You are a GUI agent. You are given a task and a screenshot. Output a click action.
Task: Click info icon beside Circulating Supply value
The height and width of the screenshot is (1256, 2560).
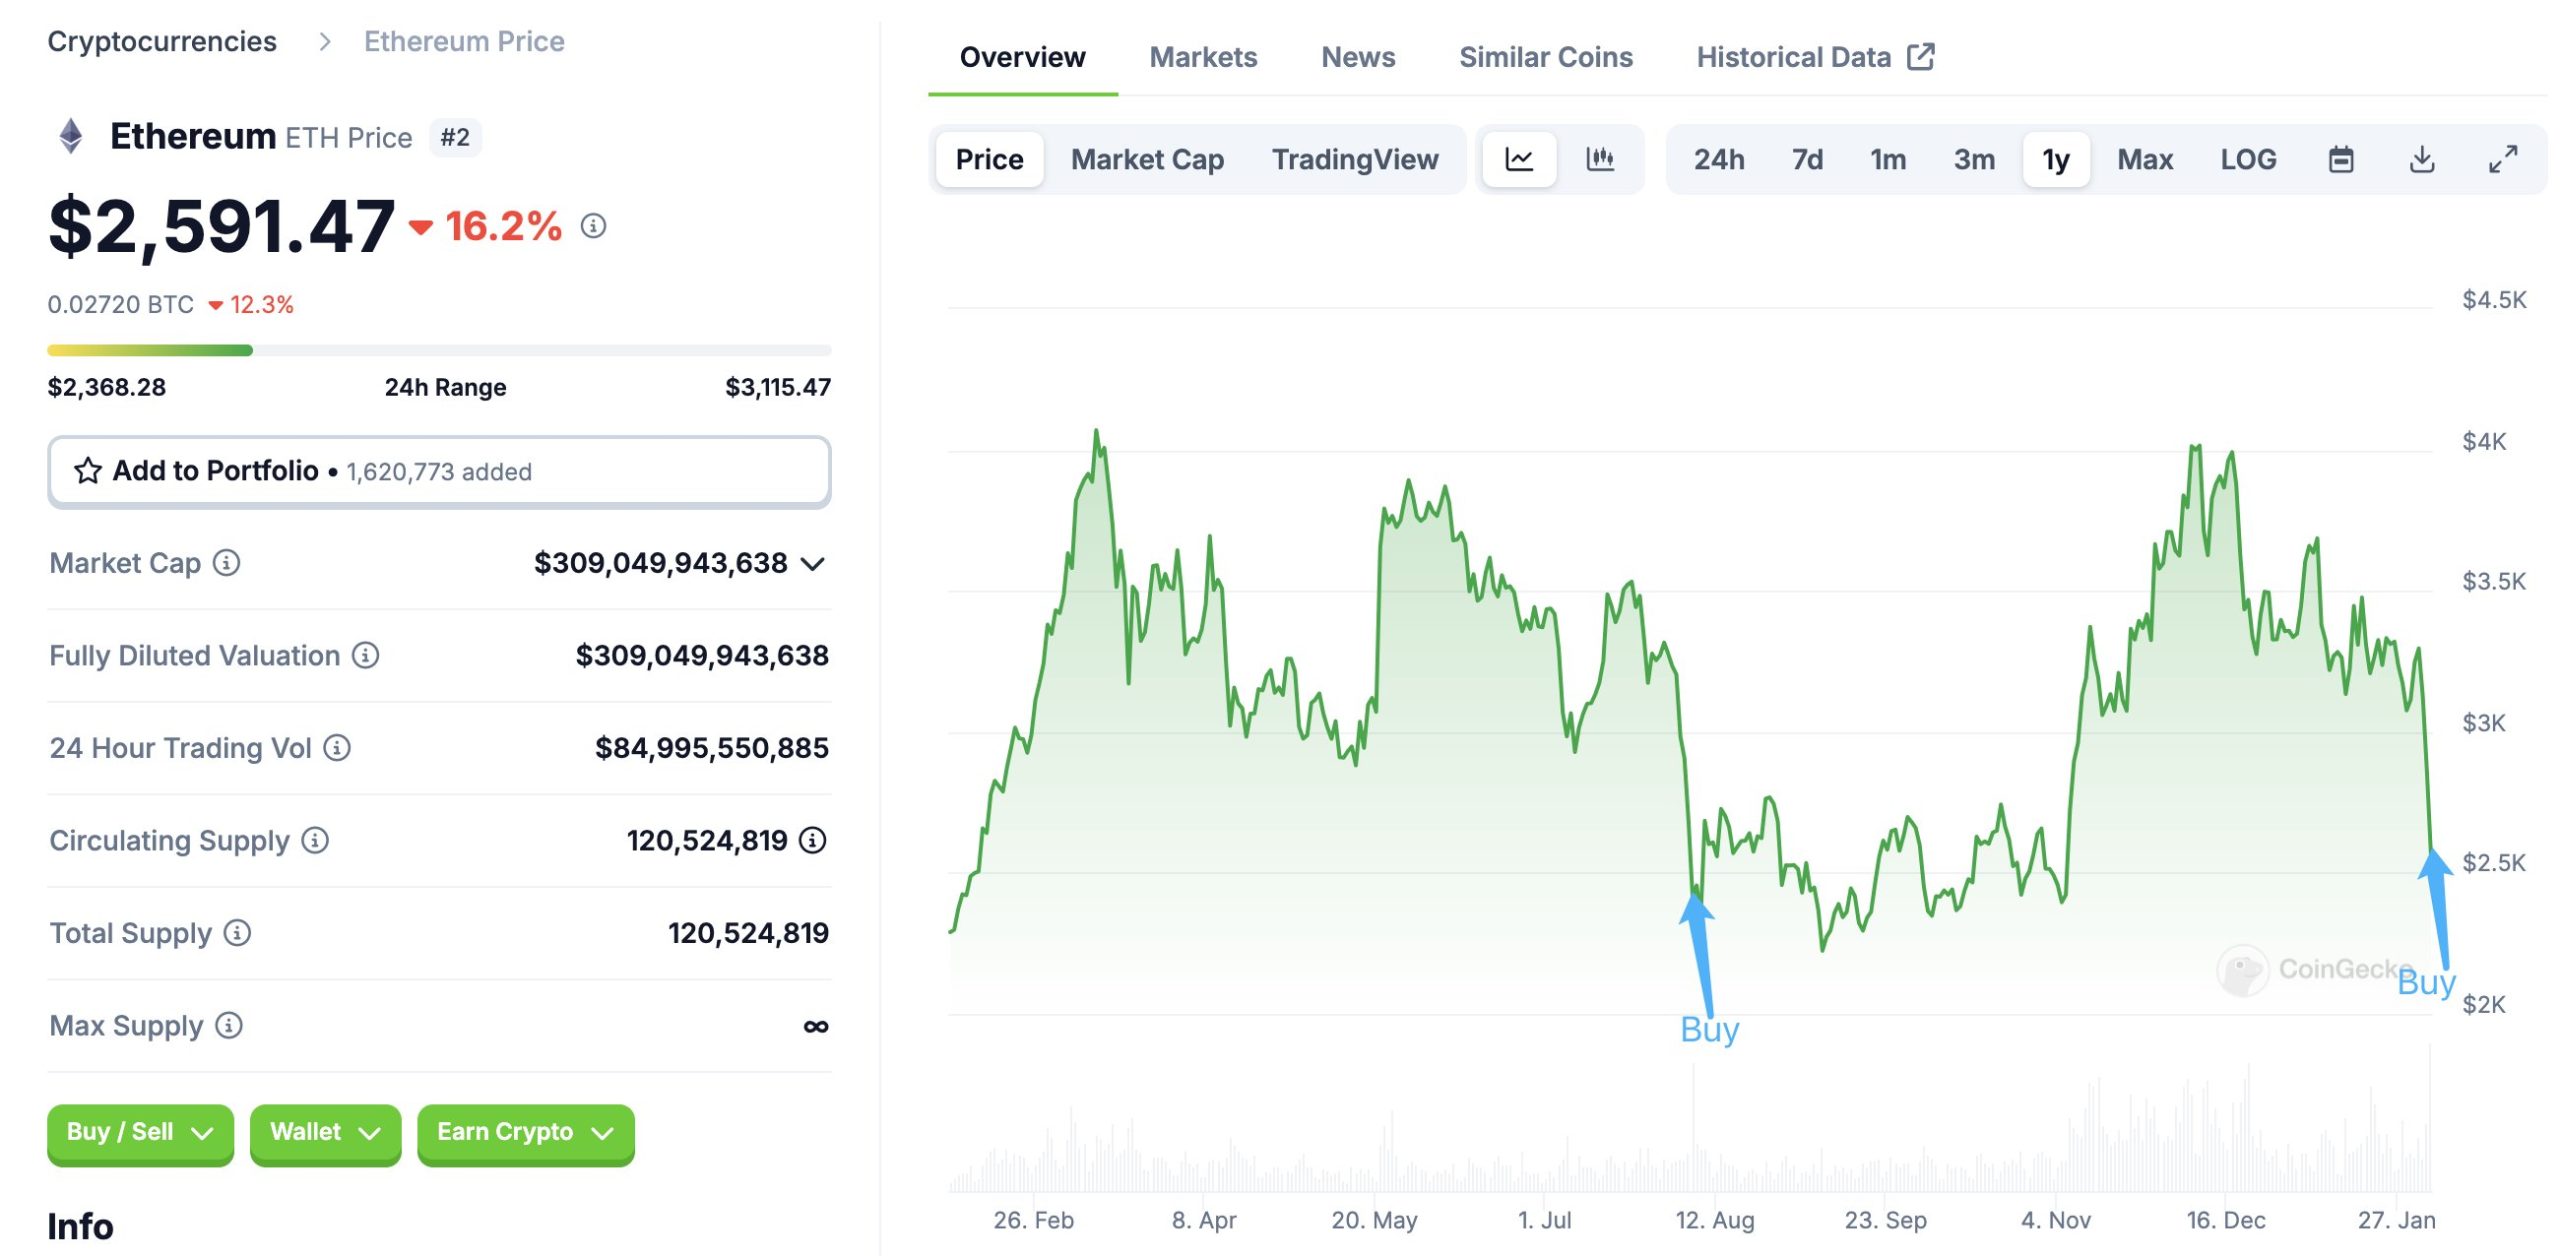(x=813, y=840)
